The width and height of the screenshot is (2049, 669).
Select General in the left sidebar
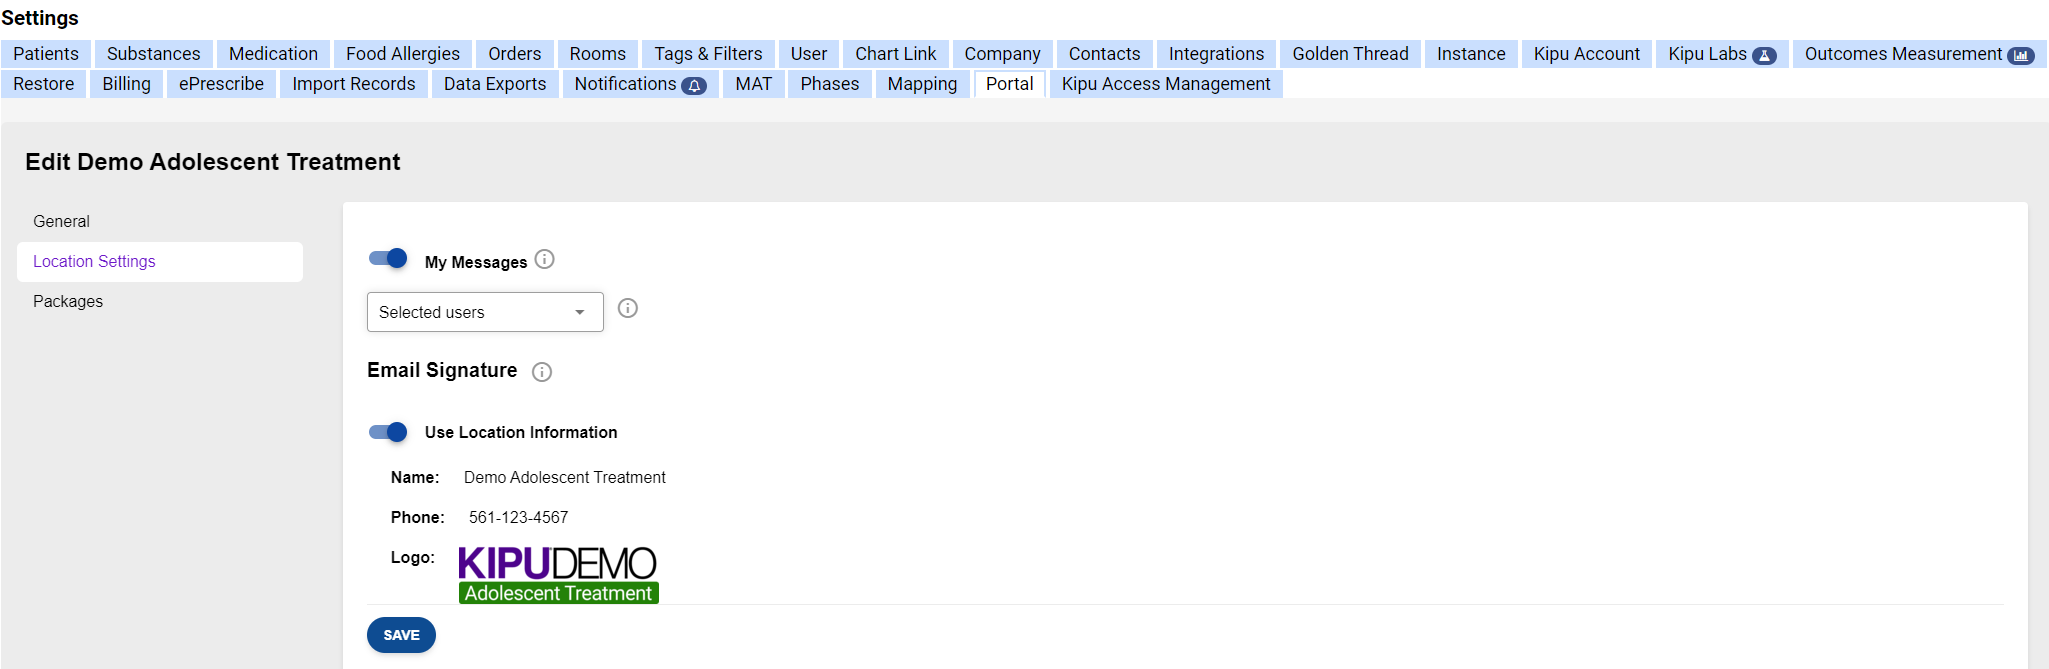[x=61, y=221]
